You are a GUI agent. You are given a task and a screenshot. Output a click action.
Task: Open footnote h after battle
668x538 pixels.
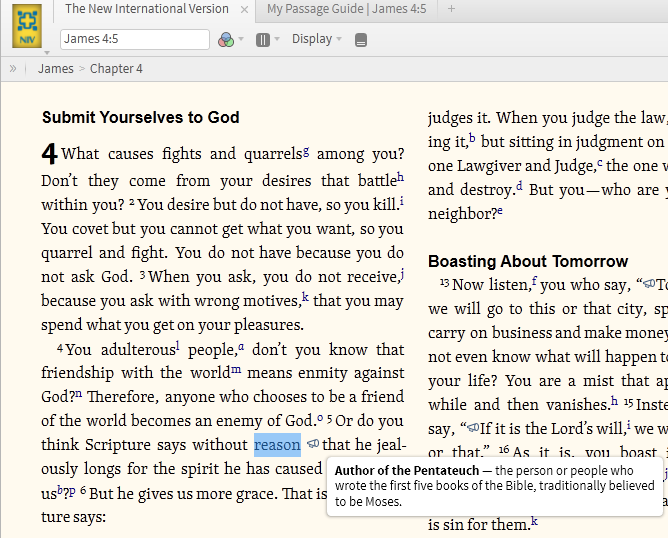(x=400, y=177)
